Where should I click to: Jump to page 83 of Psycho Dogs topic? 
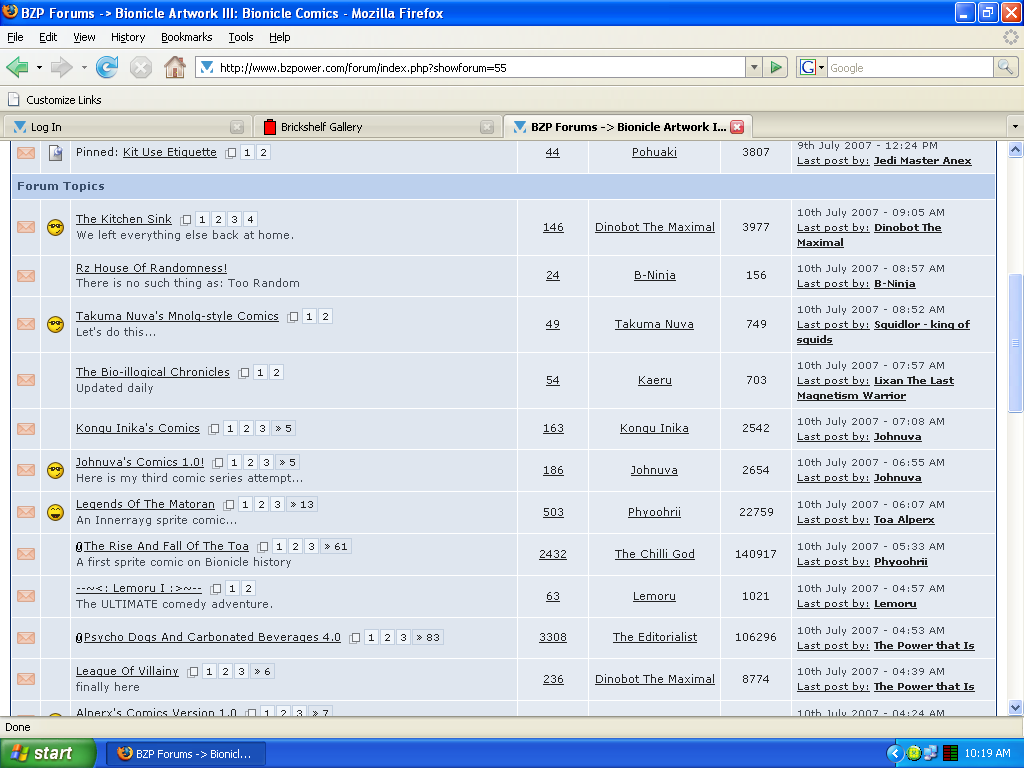(428, 637)
